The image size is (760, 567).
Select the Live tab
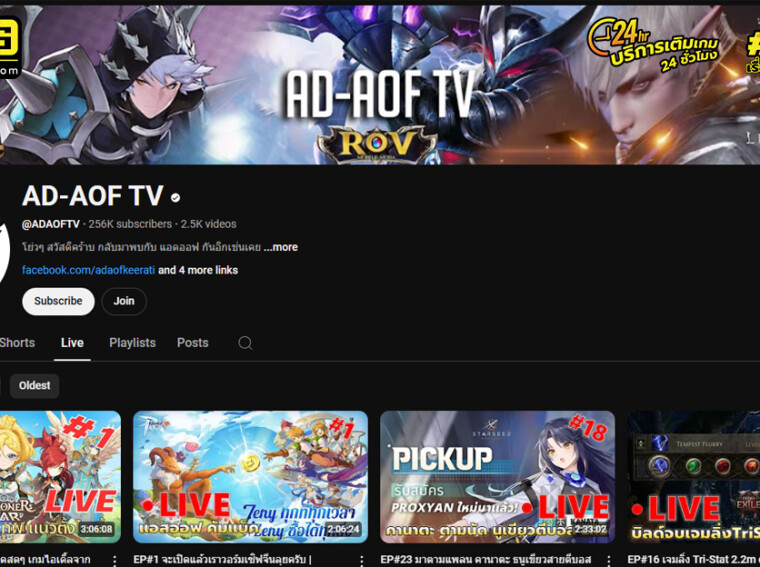(72, 343)
